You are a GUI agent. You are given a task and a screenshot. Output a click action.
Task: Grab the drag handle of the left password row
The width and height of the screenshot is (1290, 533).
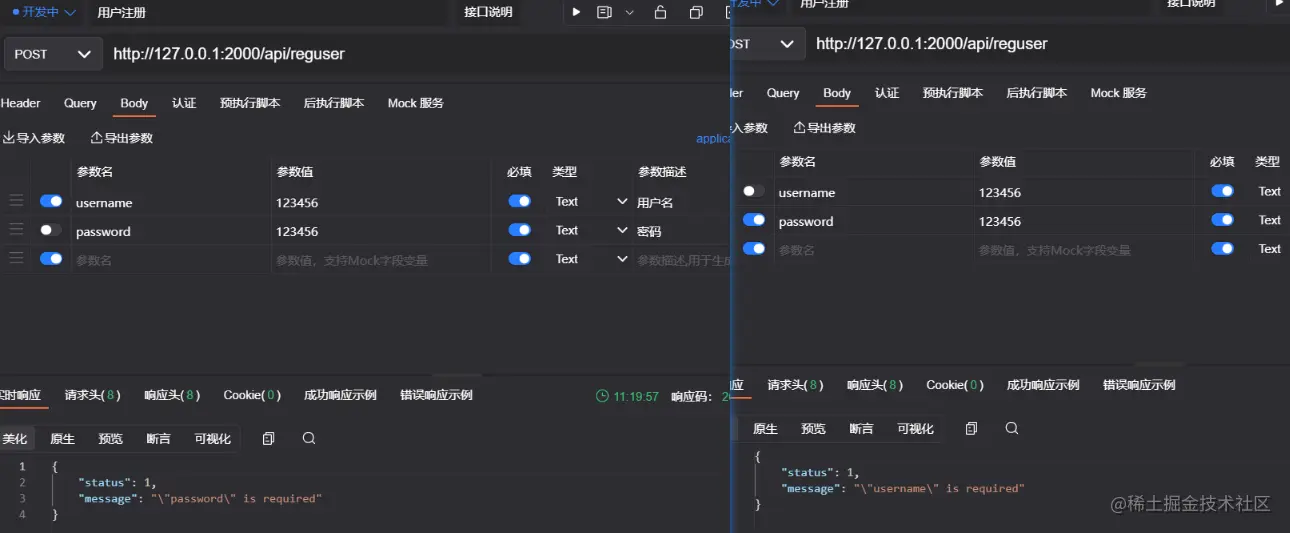[x=16, y=230]
